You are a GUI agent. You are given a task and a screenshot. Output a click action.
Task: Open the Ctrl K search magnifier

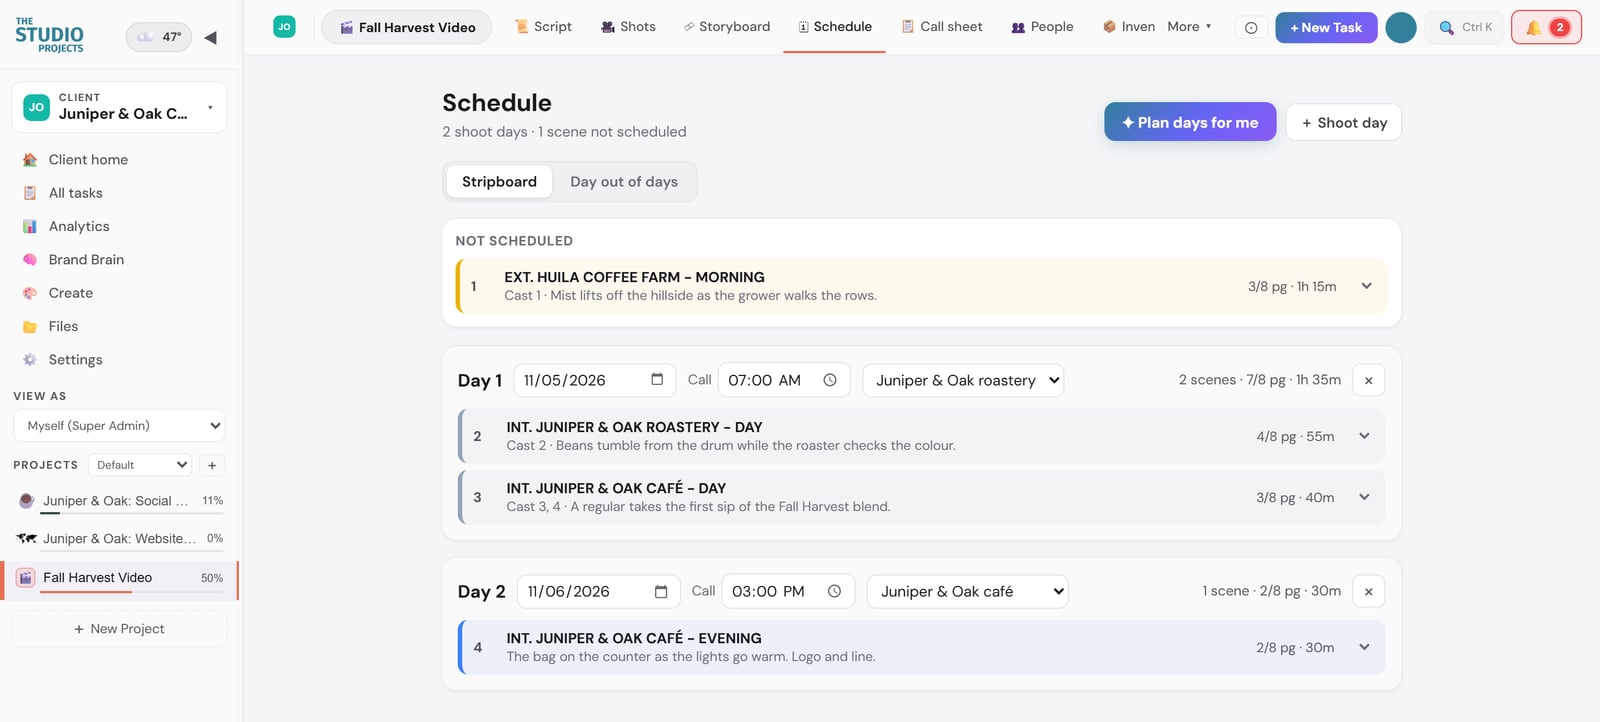[x=1446, y=27]
